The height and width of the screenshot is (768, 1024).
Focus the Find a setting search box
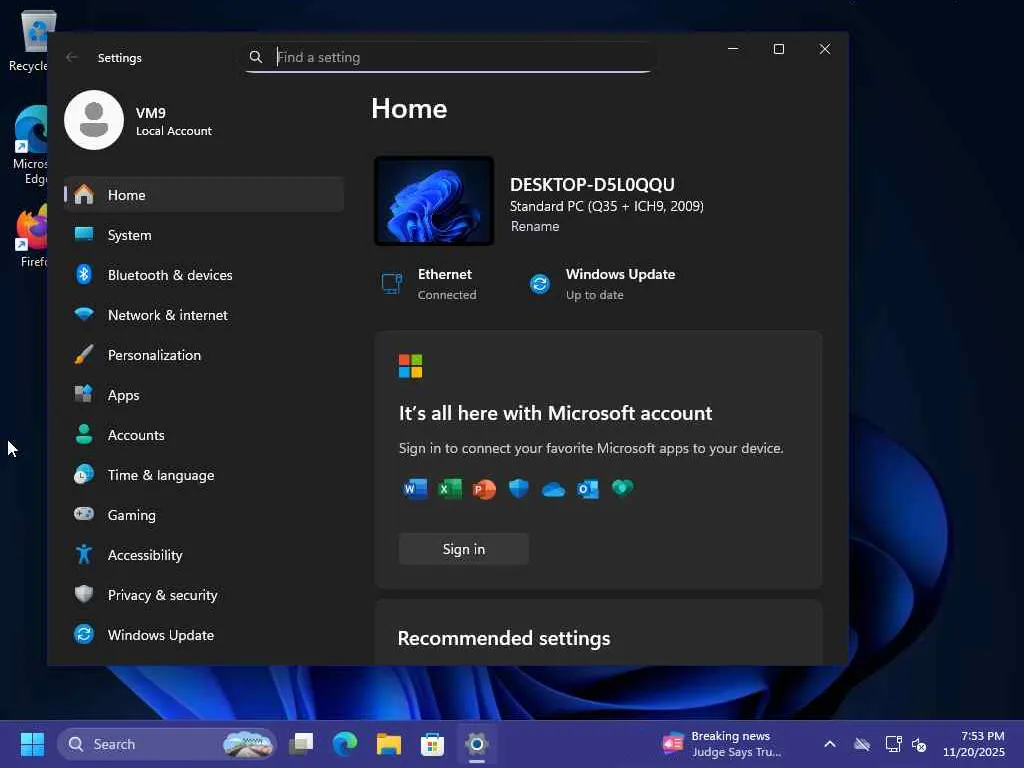(448, 57)
